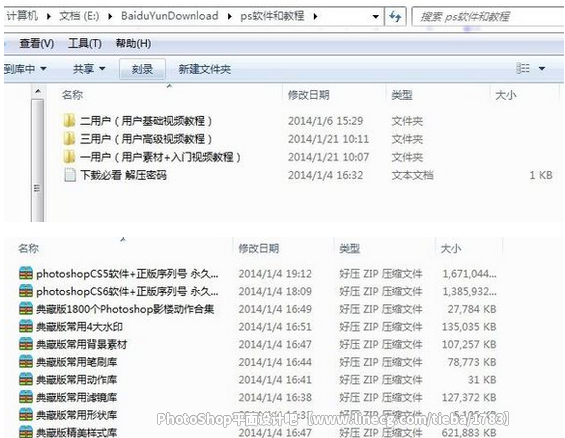565x438 pixels.
Task: Select file name 典藏版常用背景素材
Action: coord(81,344)
